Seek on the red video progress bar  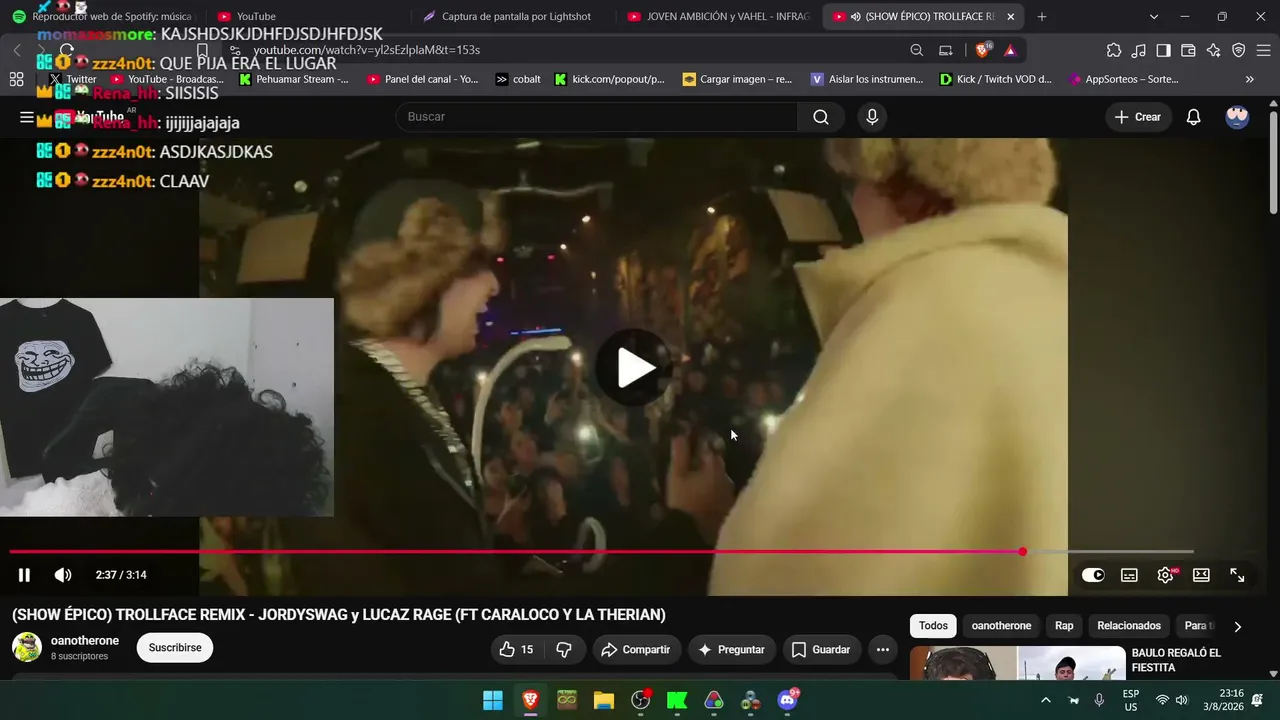(x=516, y=552)
